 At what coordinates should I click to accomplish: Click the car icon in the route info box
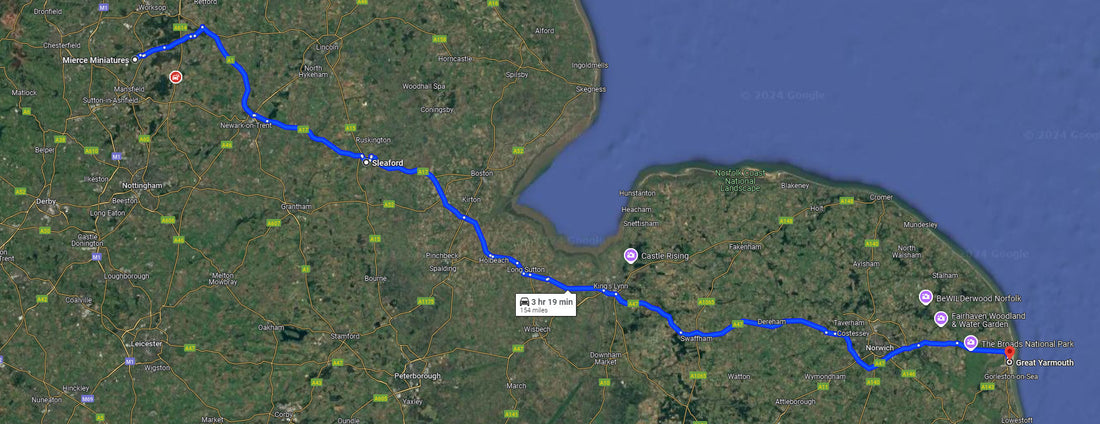524,301
